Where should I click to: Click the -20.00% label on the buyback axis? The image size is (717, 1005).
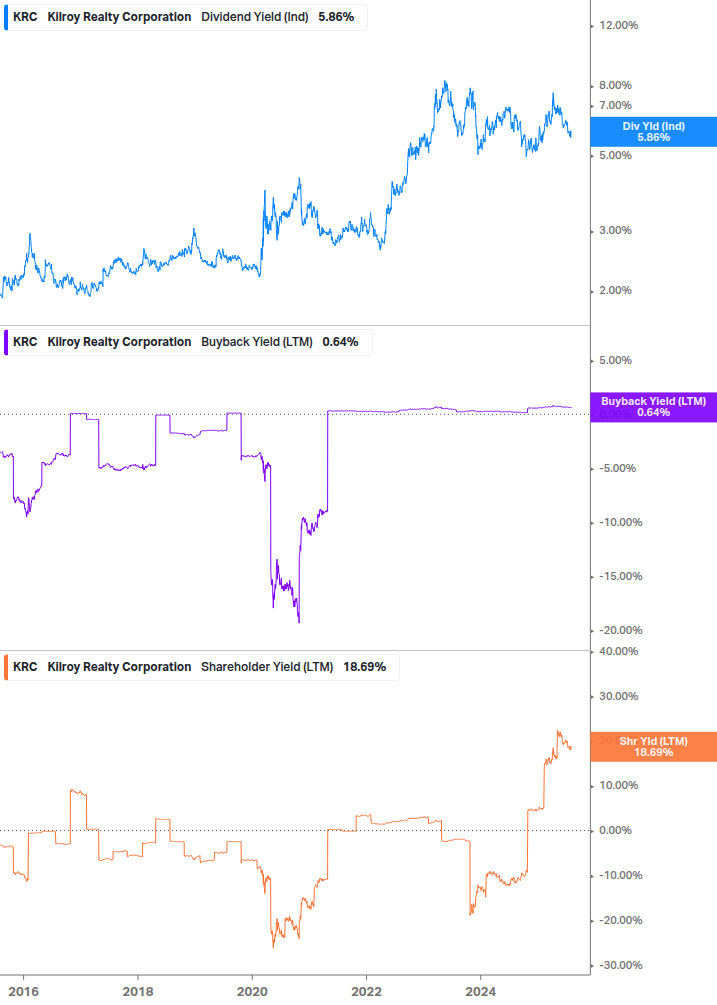(x=621, y=631)
